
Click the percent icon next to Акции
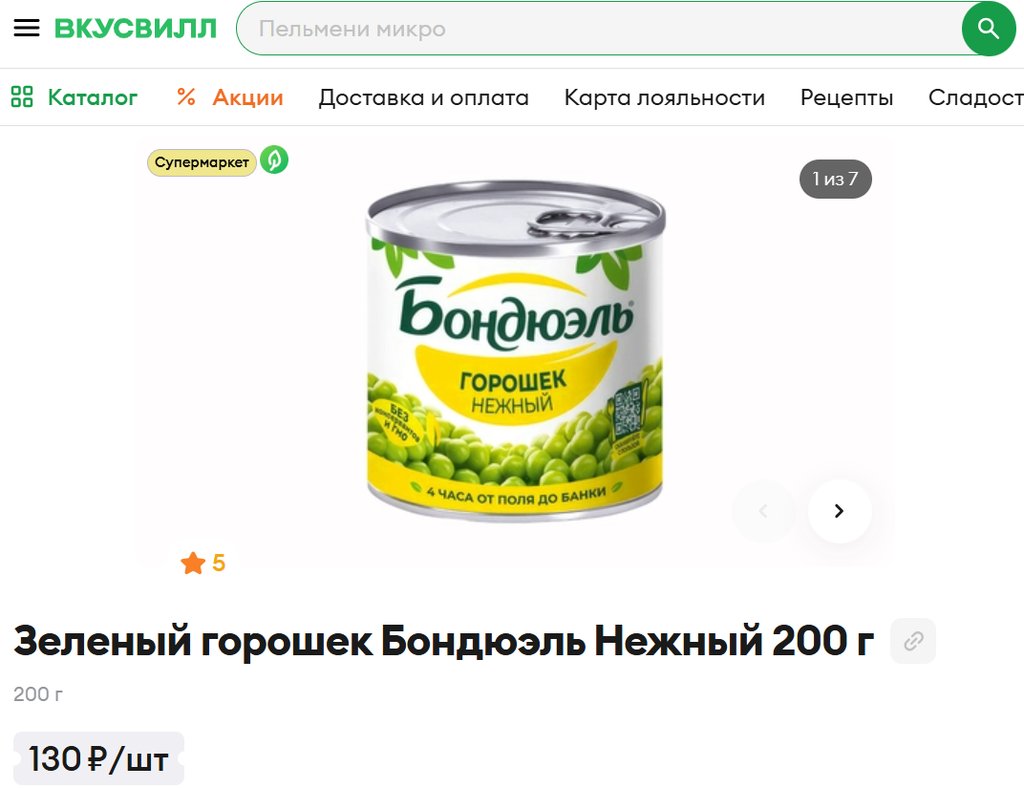[x=186, y=97]
